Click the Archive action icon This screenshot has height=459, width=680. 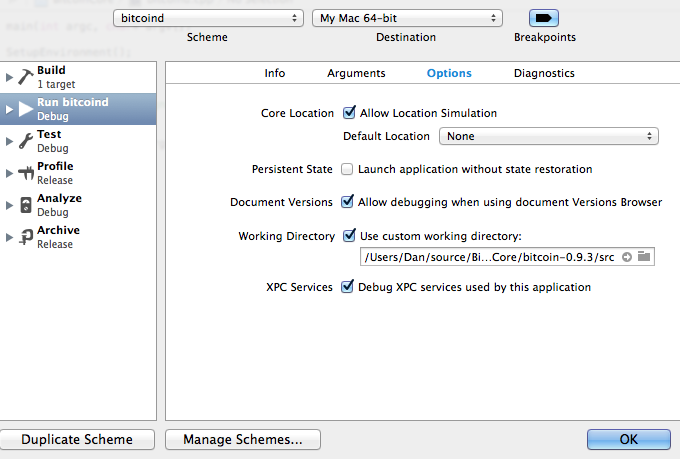click(26, 237)
